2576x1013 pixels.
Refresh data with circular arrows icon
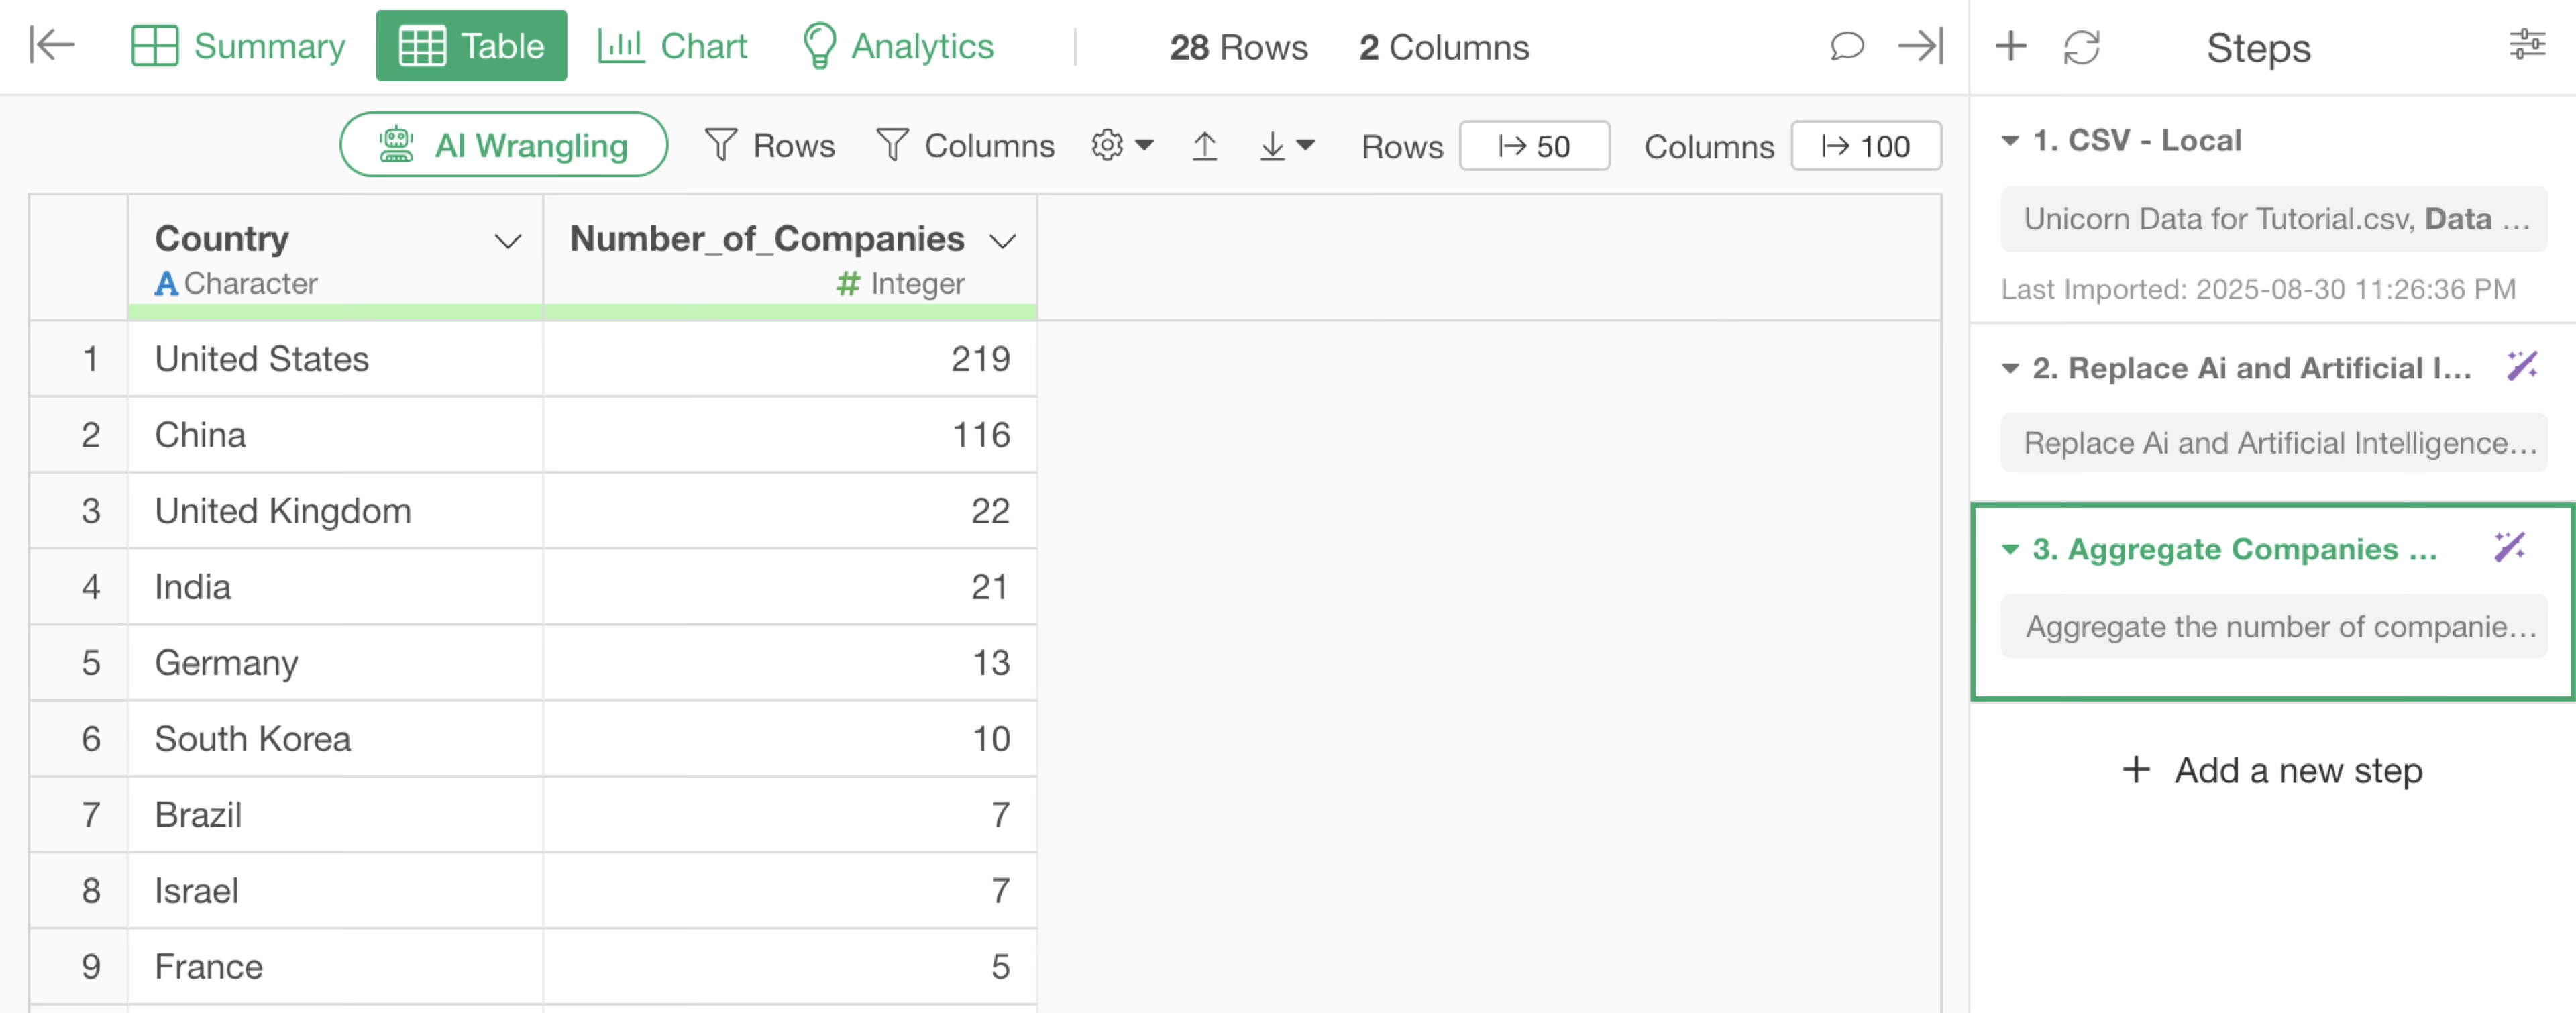[x=2081, y=47]
